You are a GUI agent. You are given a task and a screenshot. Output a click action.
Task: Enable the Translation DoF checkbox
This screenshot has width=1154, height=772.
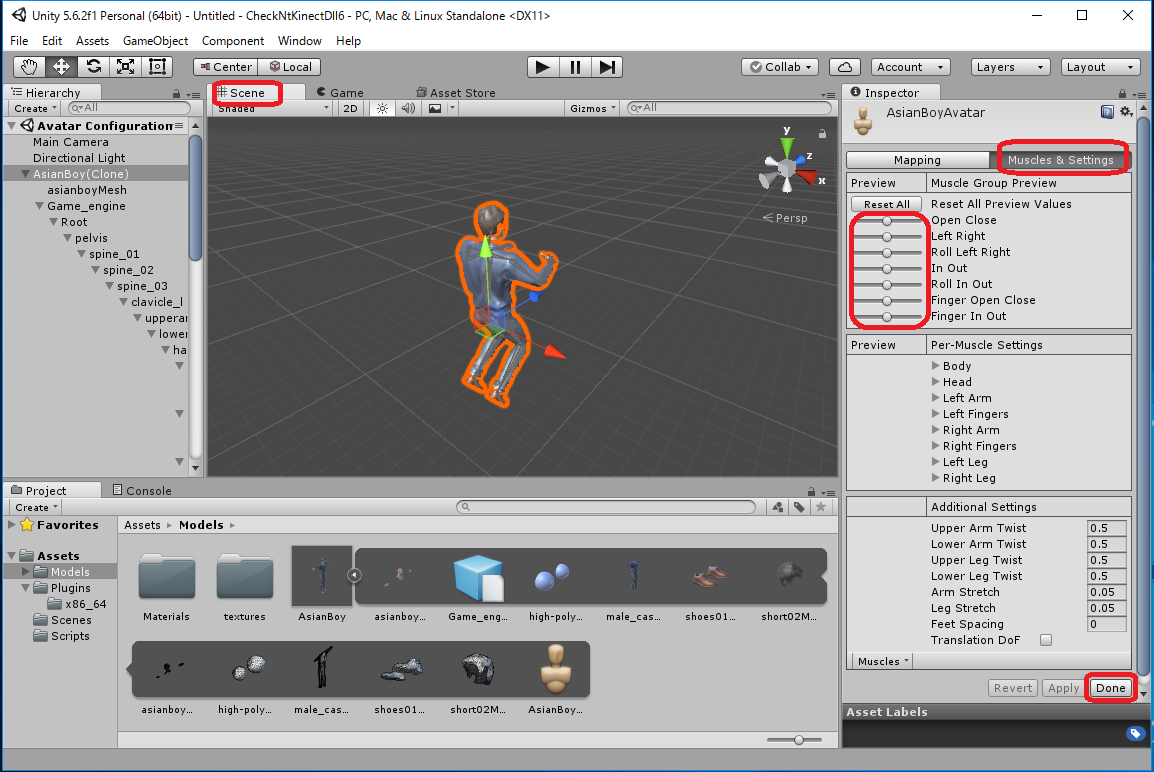(1046, 640)
